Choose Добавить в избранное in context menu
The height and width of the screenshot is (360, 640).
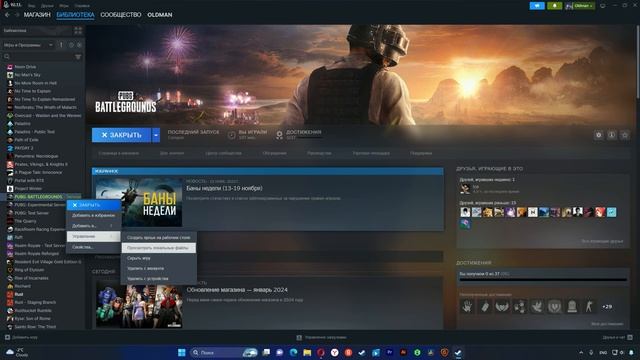93,216
